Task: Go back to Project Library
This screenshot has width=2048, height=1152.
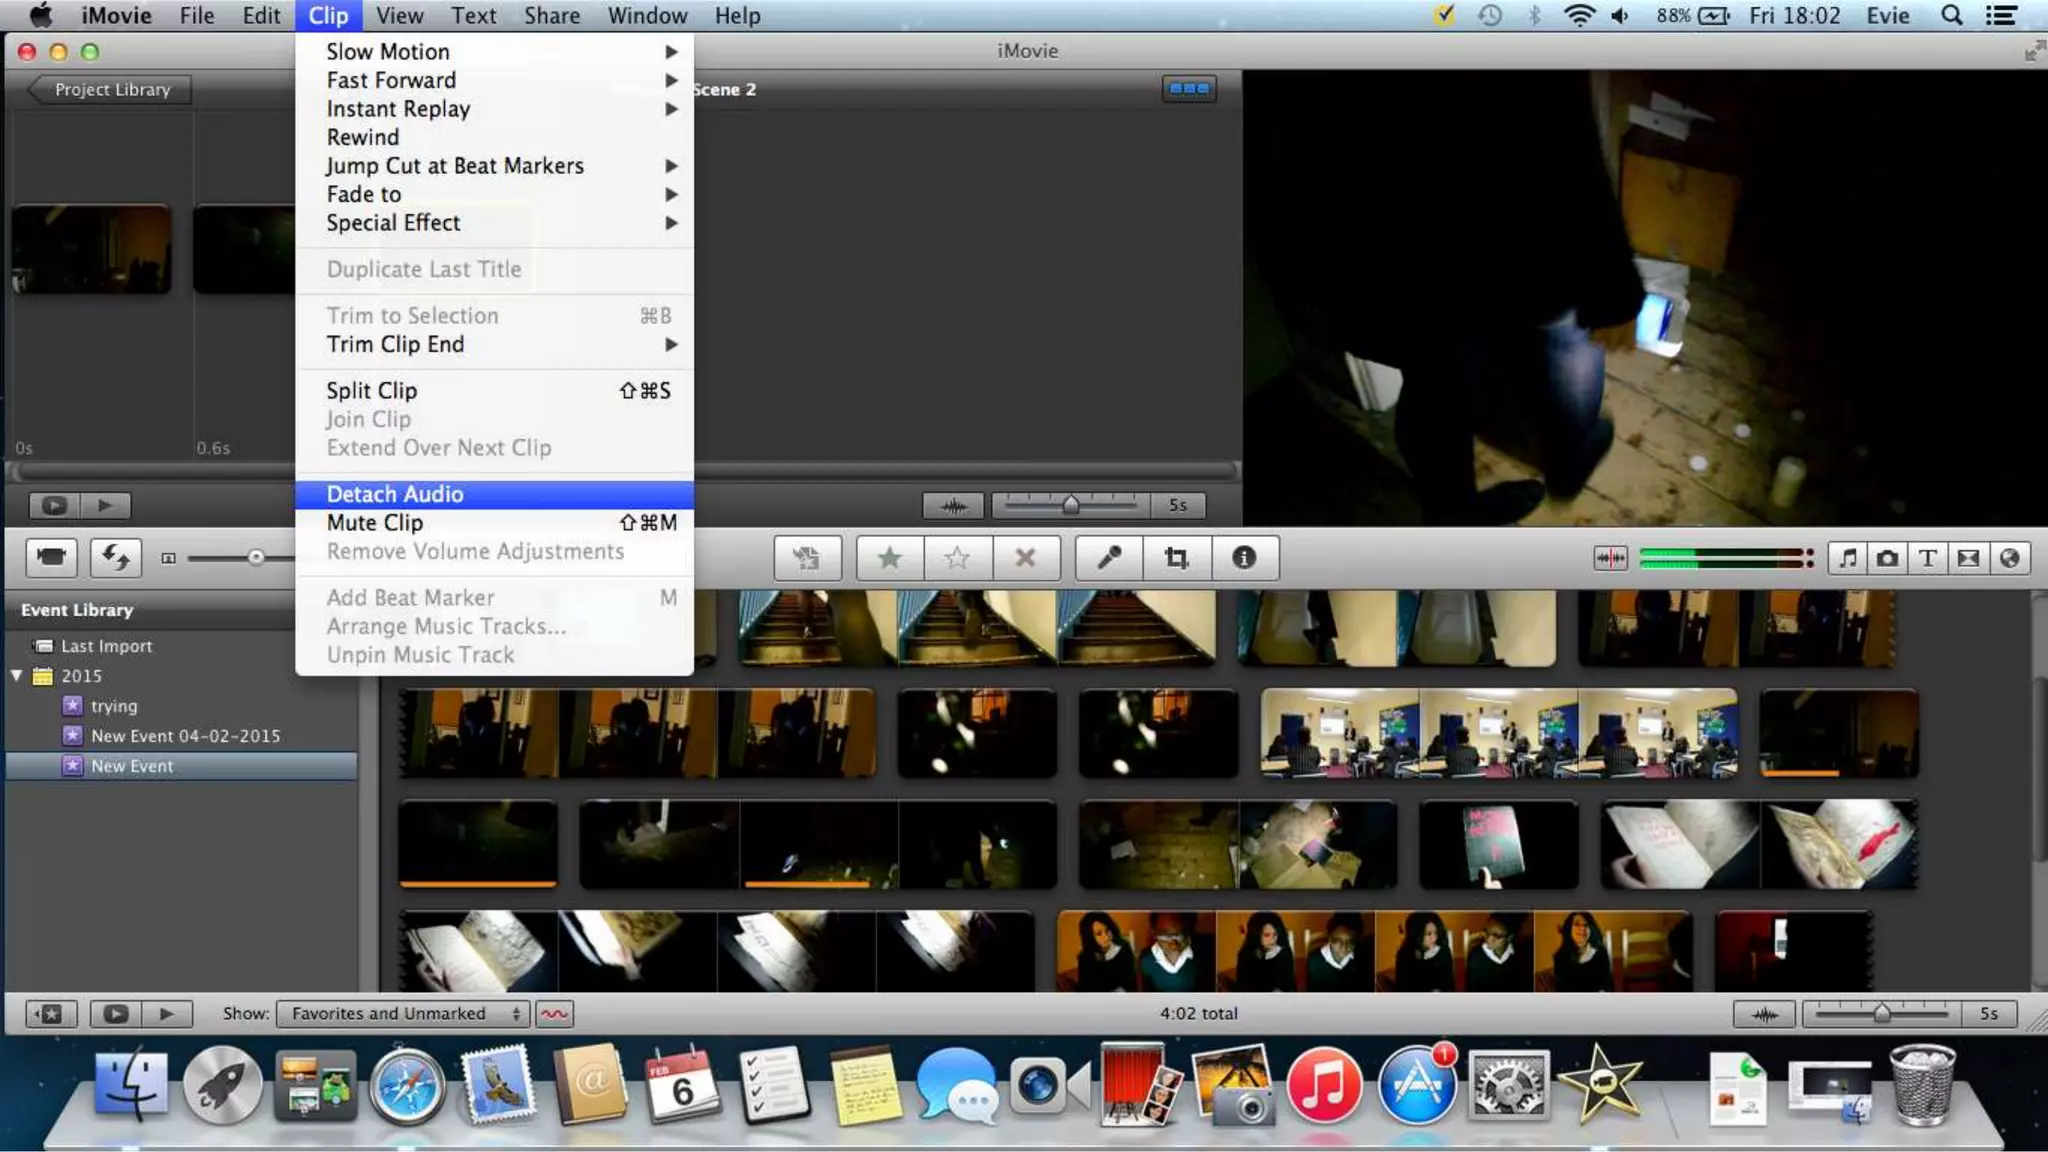Action: [108, 89]
